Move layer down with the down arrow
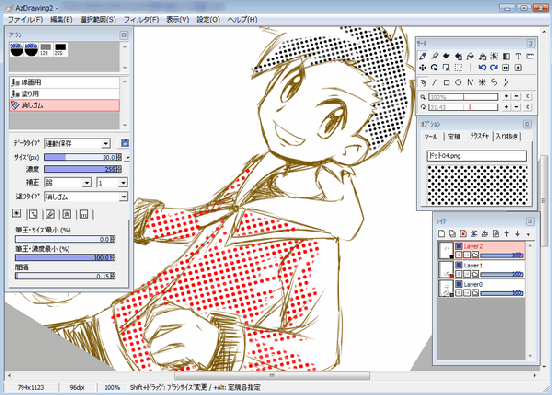The image size is (552, 395). pos(518,234)
